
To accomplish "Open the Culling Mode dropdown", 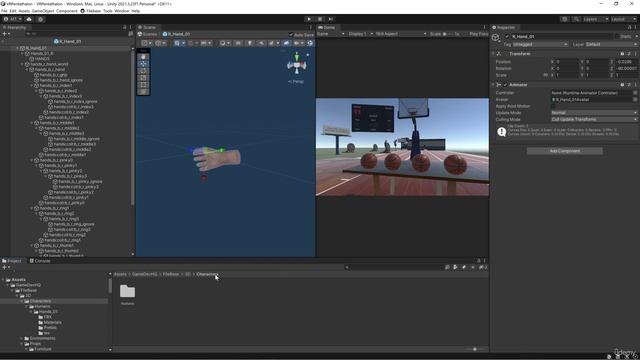I will click(x=594, y=120).
